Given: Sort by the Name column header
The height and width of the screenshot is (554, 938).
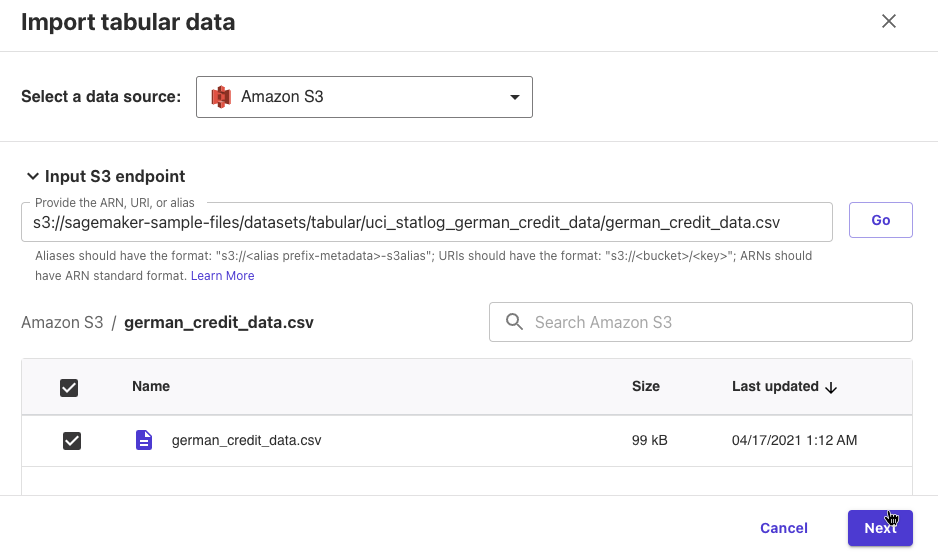Looking at the screenshot, I should (151, 386).
